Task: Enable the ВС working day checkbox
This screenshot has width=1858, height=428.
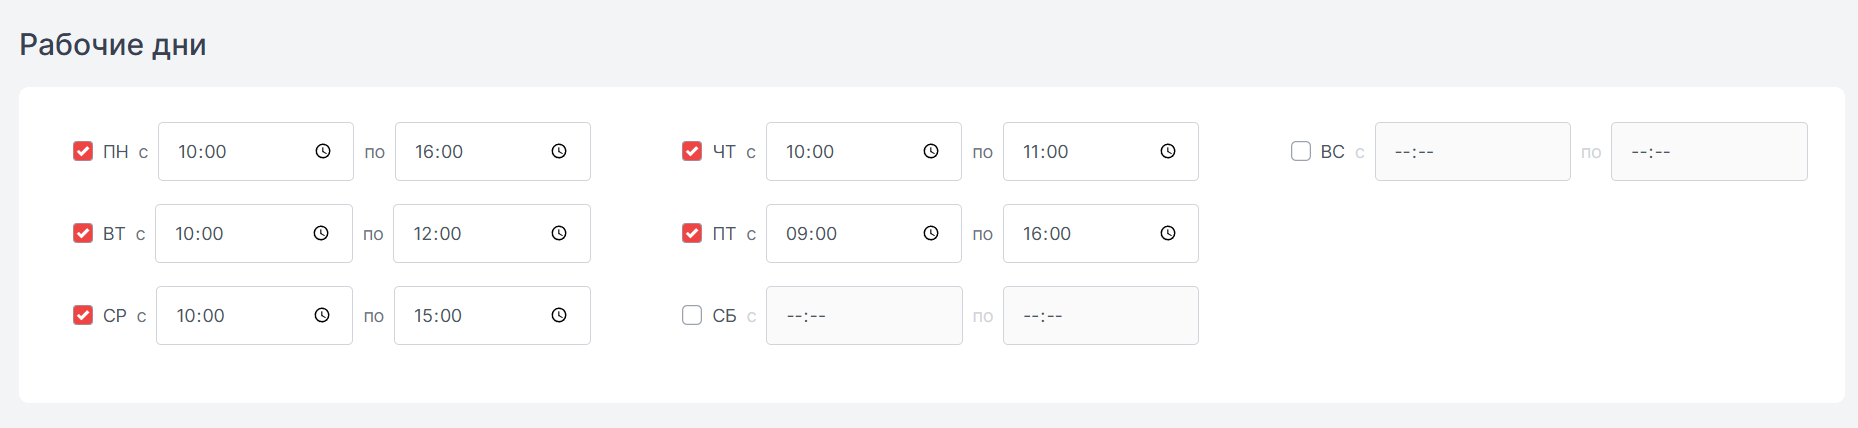Action: (x=1301, y=151)
